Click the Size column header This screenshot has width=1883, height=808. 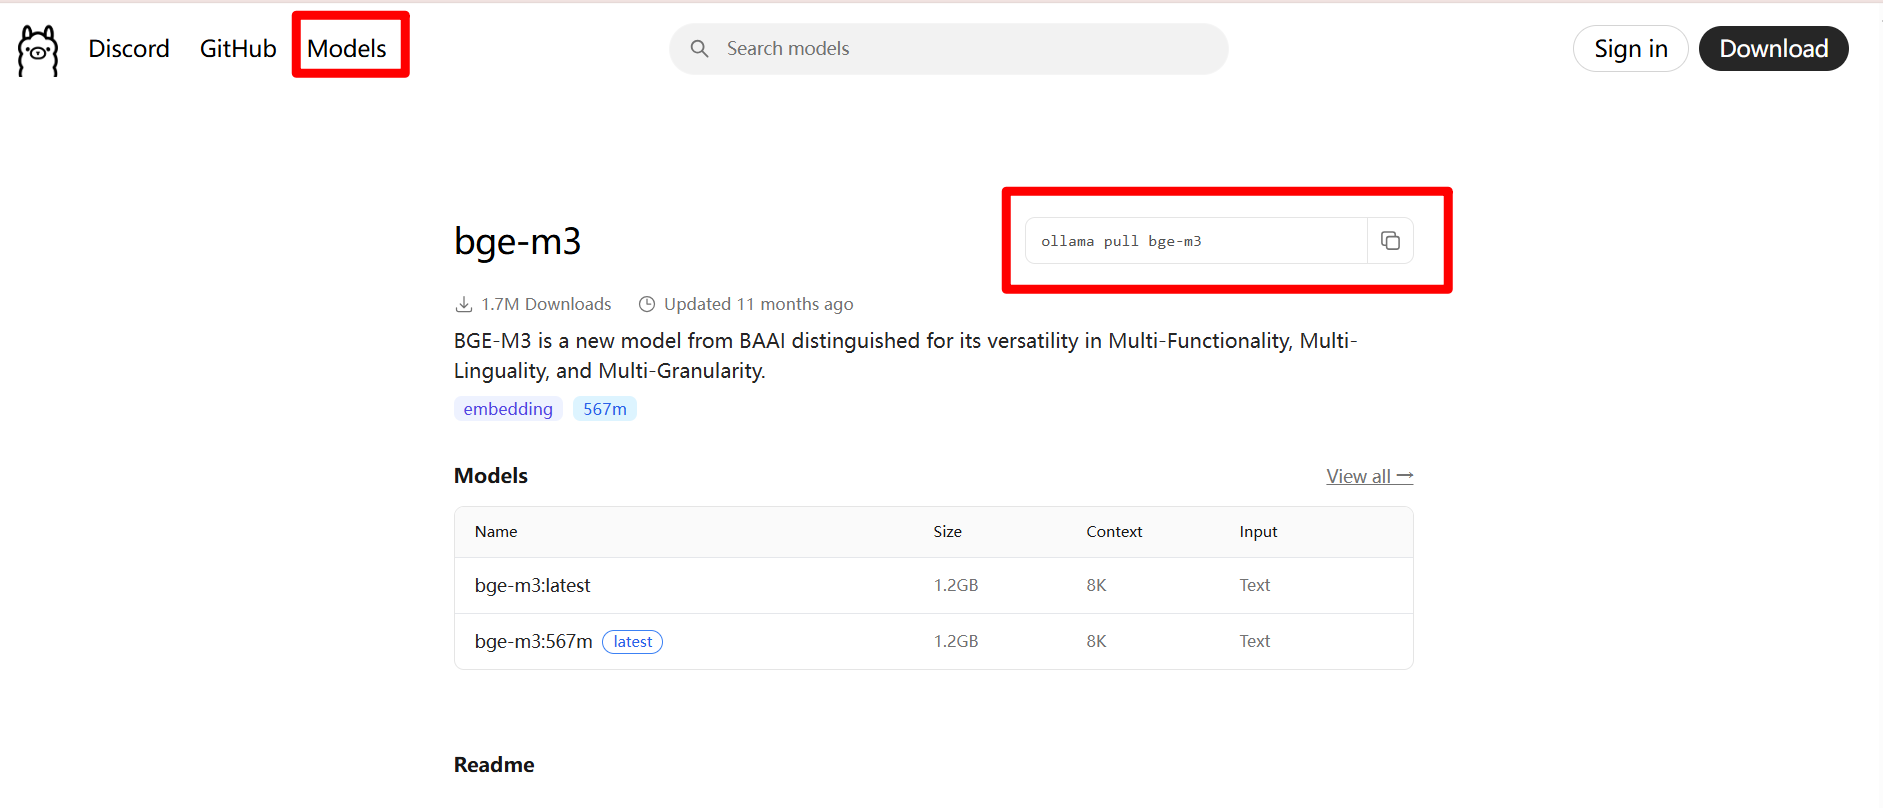[x=947, y=532]
